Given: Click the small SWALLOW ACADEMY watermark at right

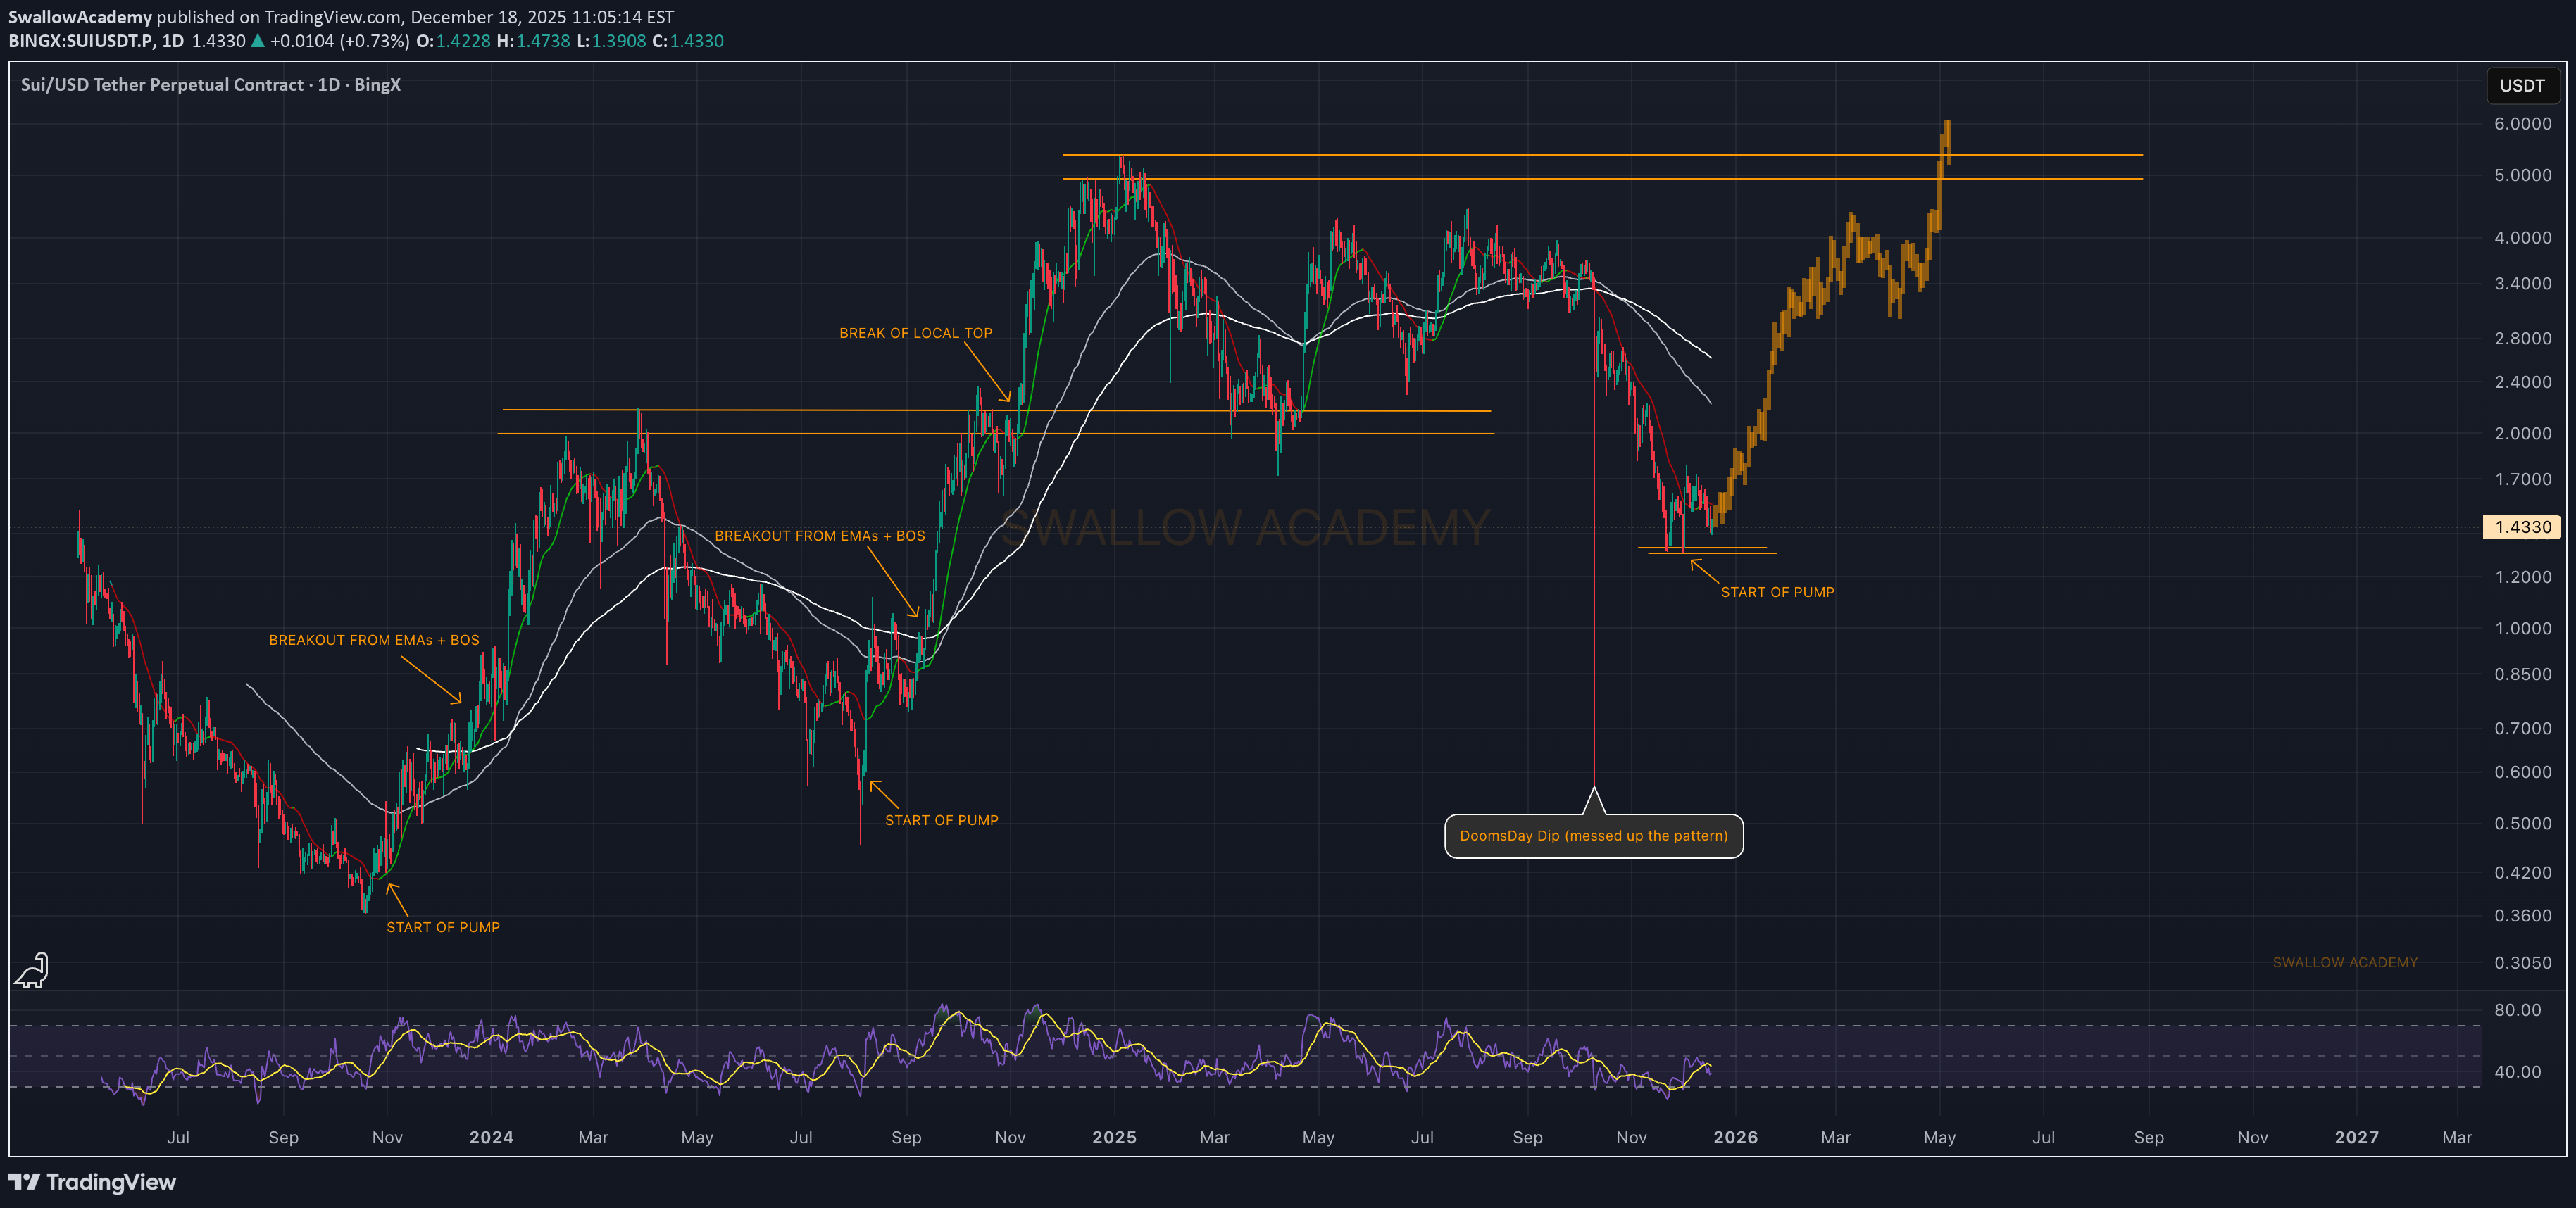Looking at the screenshot, I should [2344, 962].
